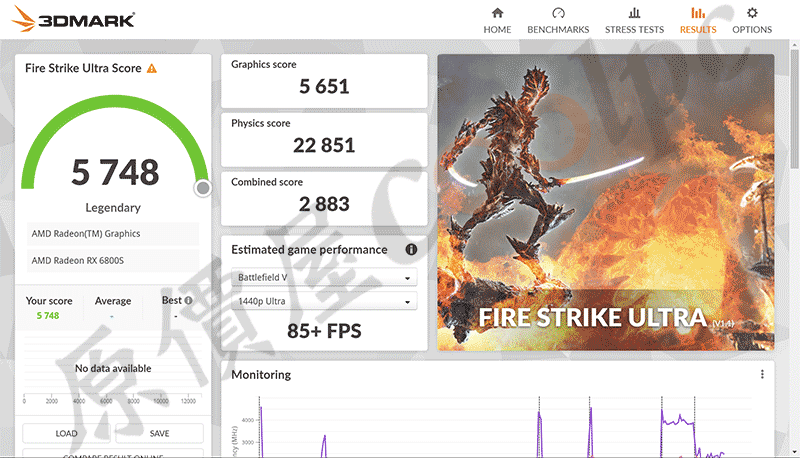800x458 pixels.
Task: Open the 1440p Ultra resolution dropdown
Action: [x=324, y=301]
